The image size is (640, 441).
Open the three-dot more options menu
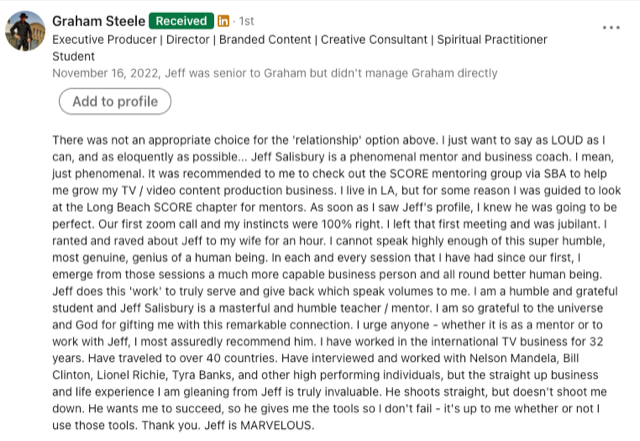click(611, 28)
